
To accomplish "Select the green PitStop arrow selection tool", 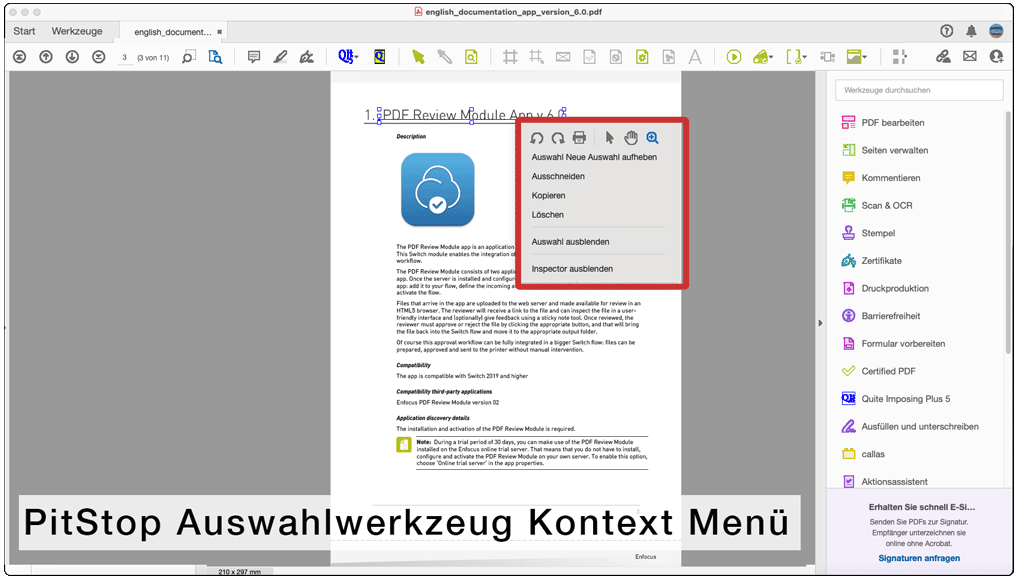I will point(418,57).
